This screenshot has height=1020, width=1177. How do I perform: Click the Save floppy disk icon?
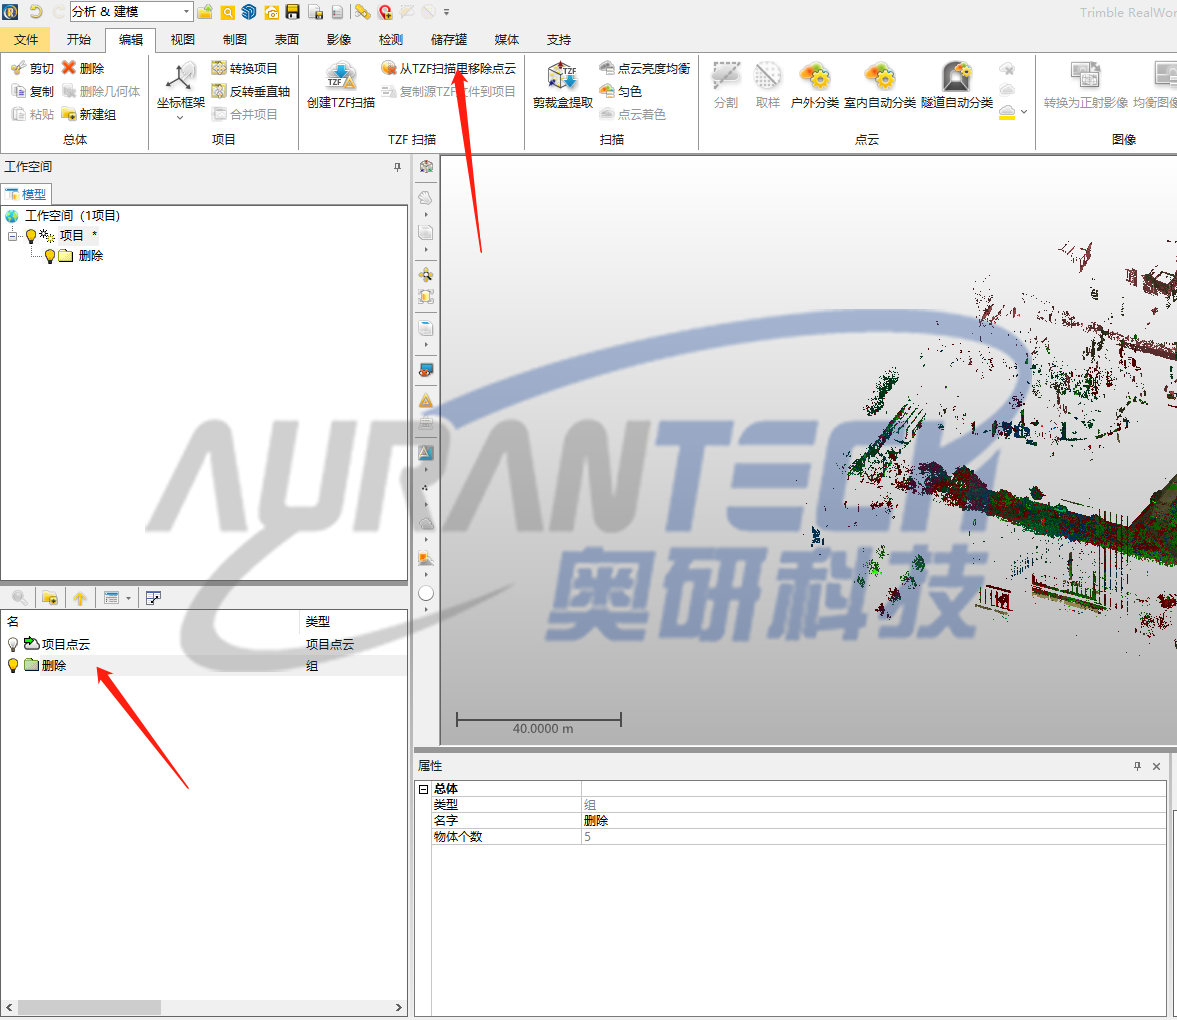pos(293,12)
